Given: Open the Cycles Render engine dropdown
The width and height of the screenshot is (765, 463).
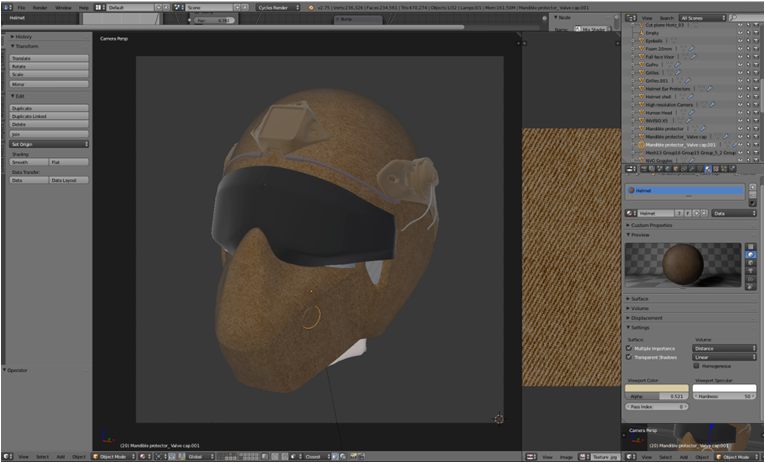Looking at the screenshot, I should [275, 7].
